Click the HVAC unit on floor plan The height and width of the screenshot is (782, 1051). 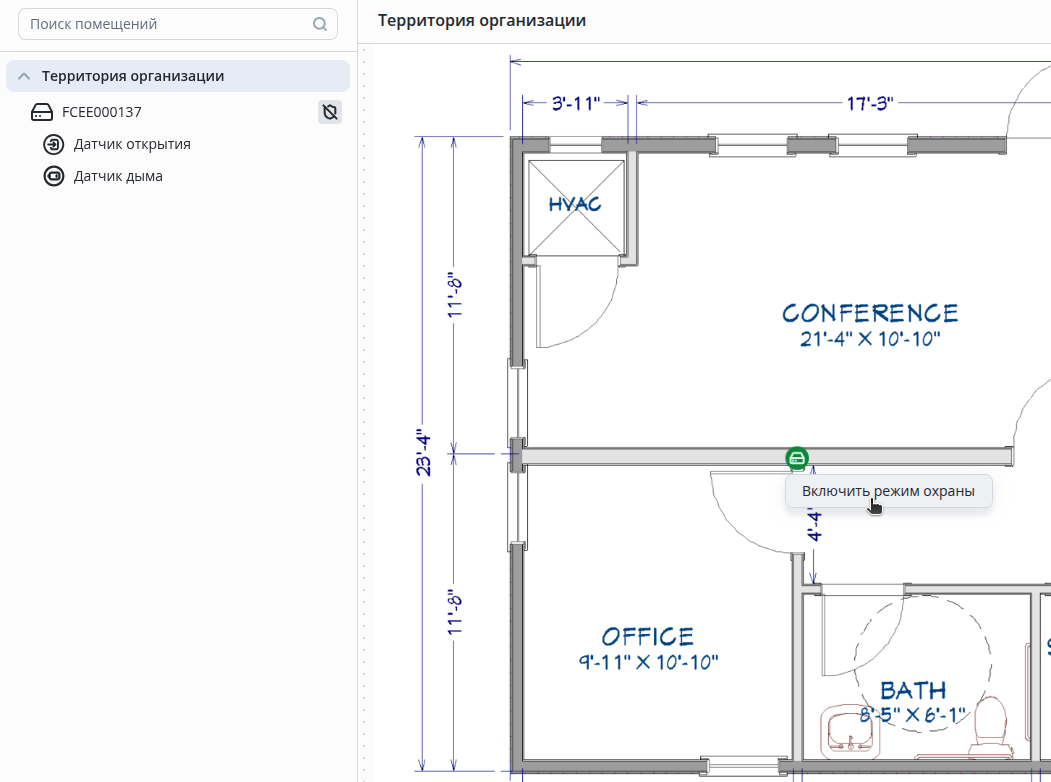point(575,205)
